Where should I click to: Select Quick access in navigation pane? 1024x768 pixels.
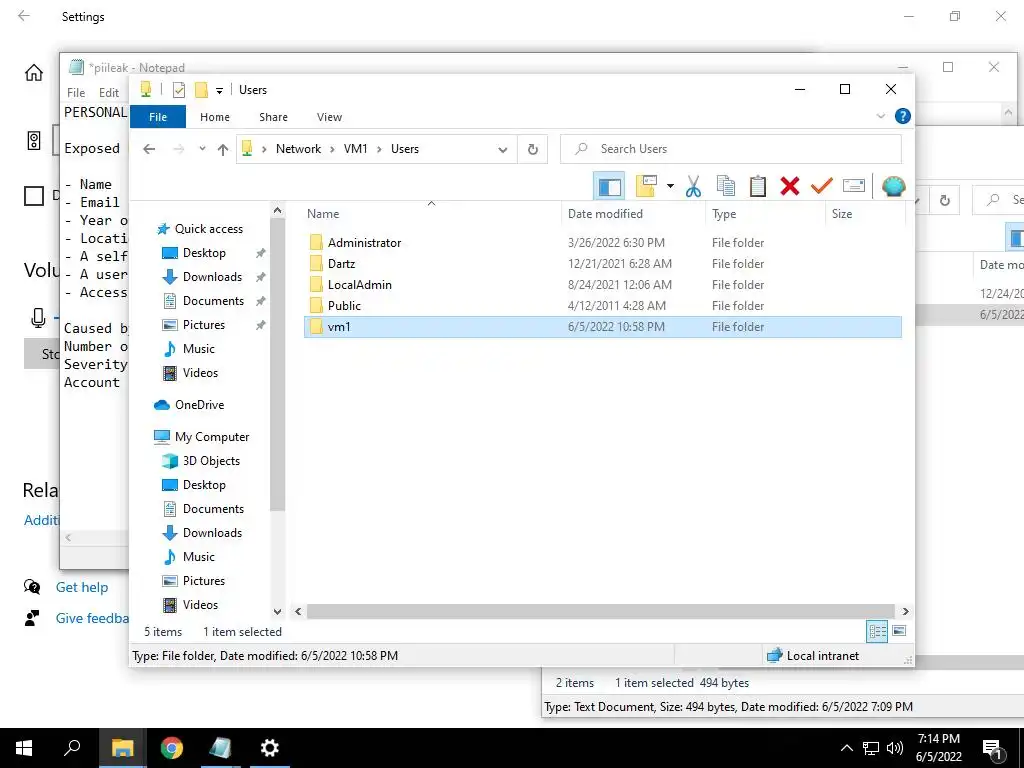pos(200,229)
